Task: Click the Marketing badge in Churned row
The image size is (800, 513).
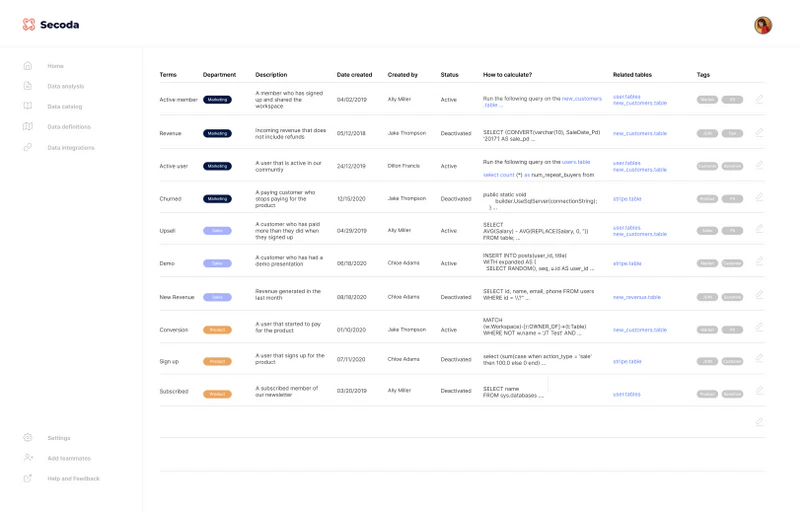Action: tap(217, 199)
